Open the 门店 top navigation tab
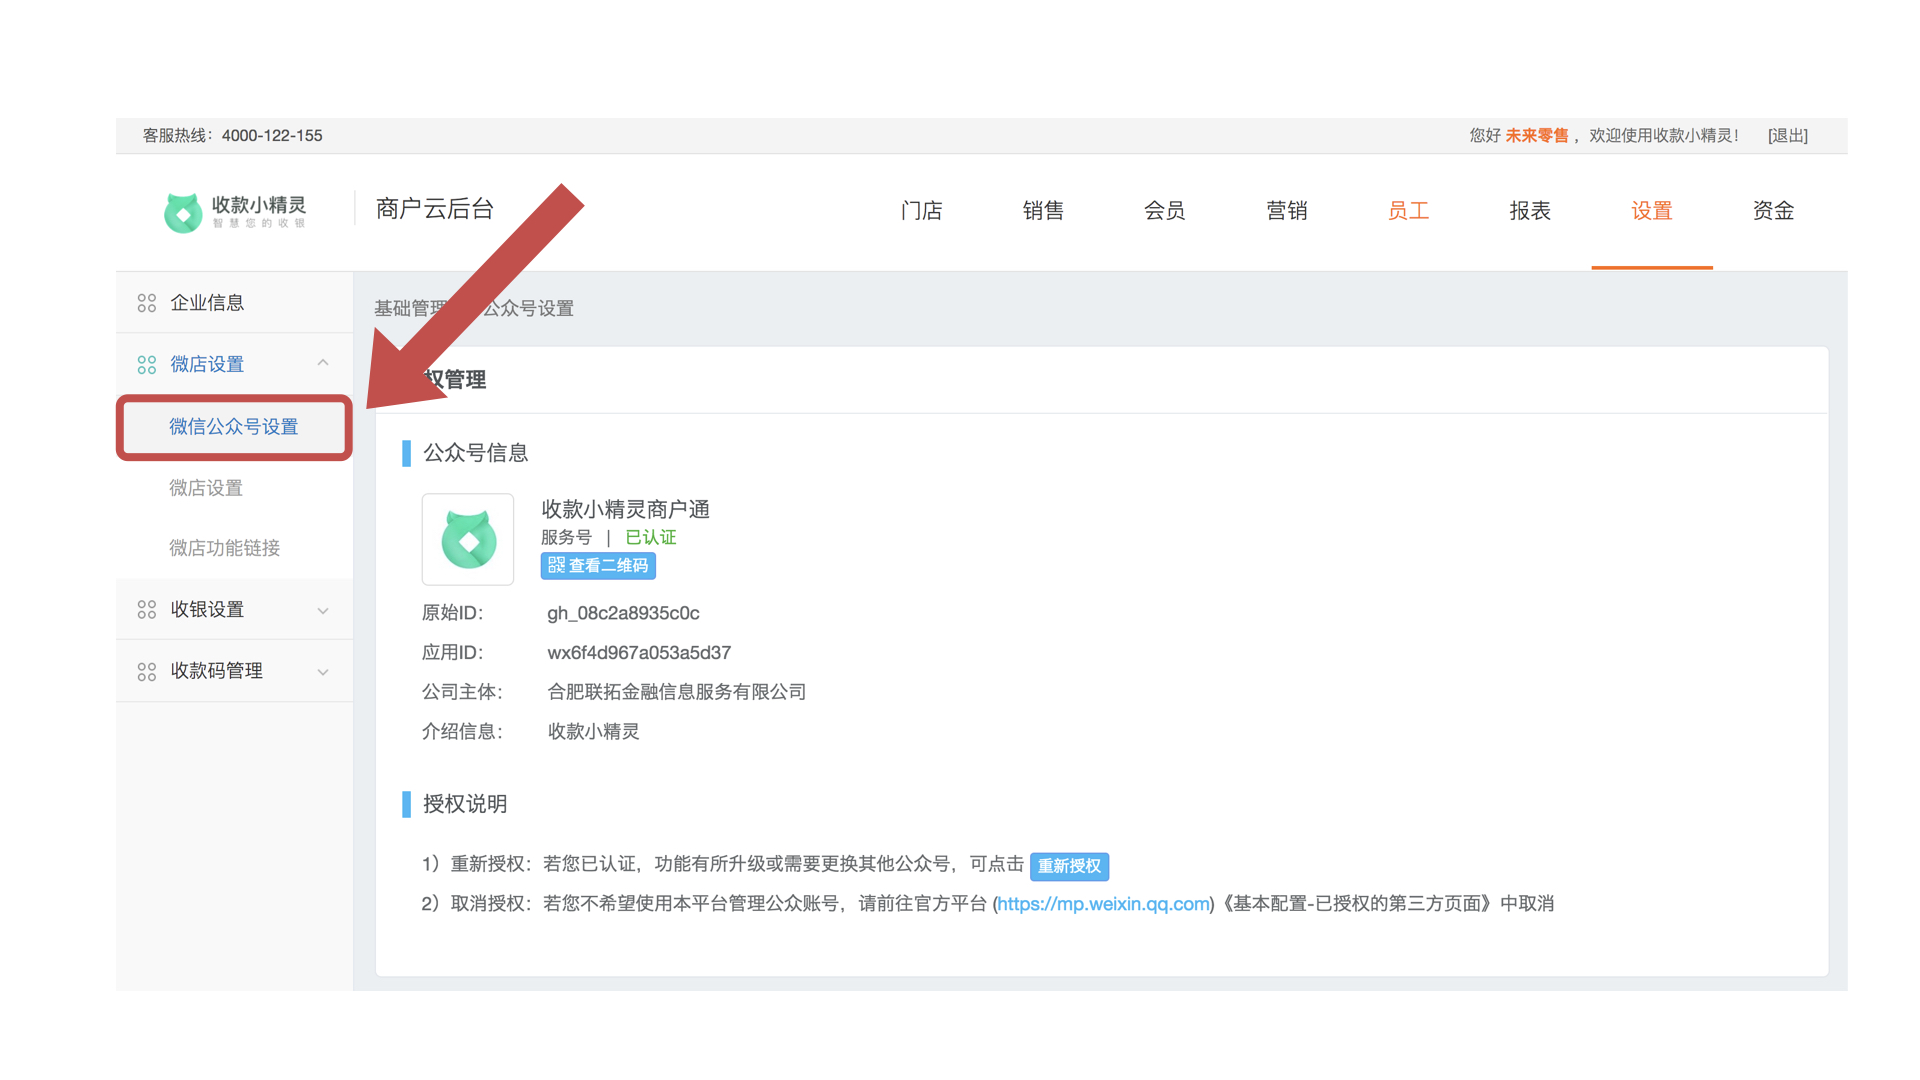1920x1080 pixels. (x=921, y=211)
